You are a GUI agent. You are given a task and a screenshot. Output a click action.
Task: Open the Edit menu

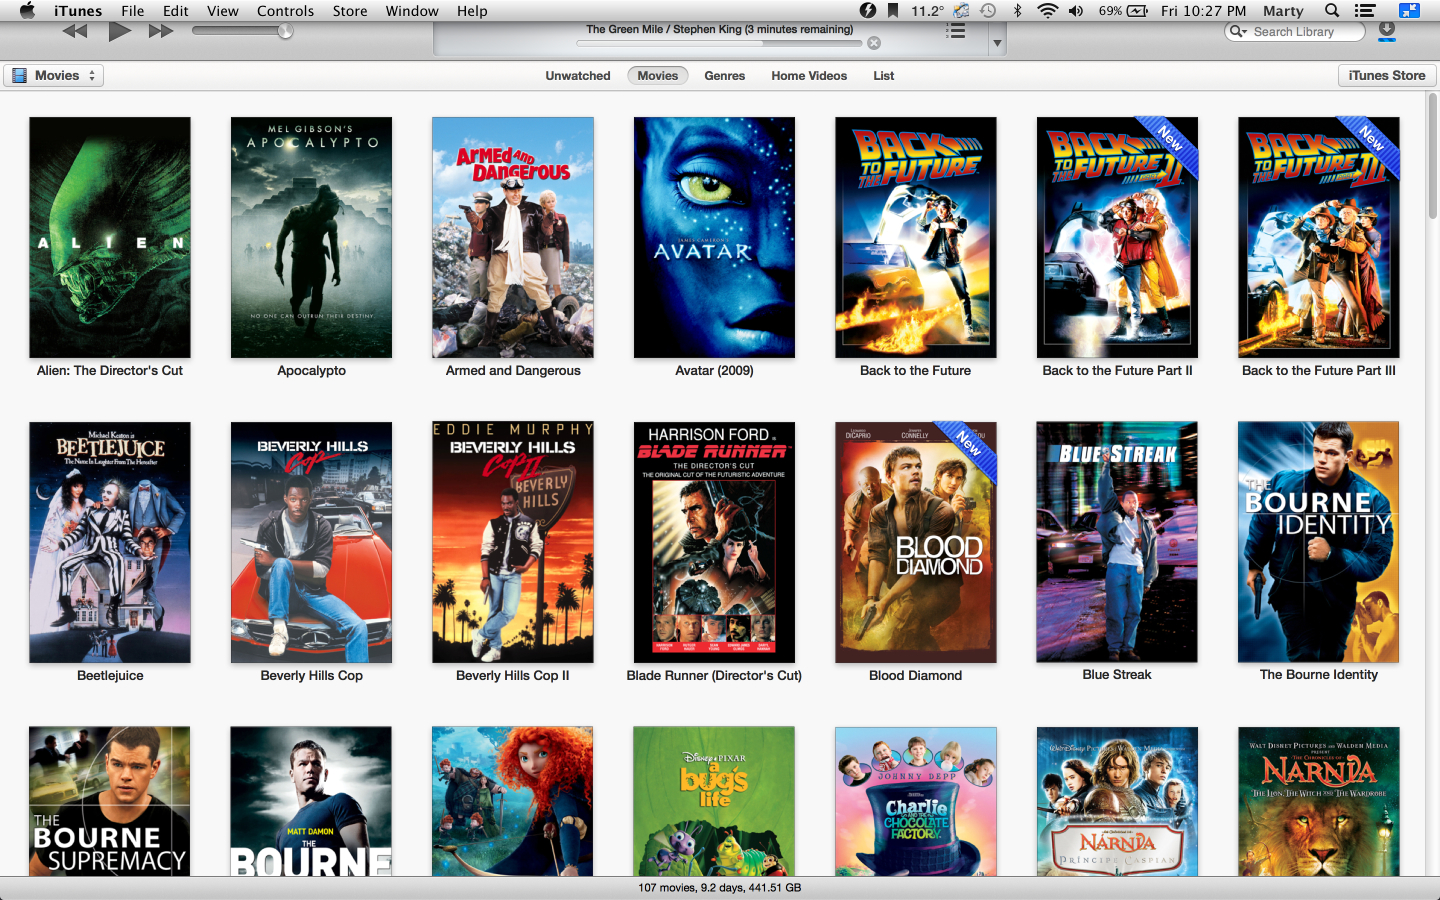pyautogui.click(x=176, y=11)
